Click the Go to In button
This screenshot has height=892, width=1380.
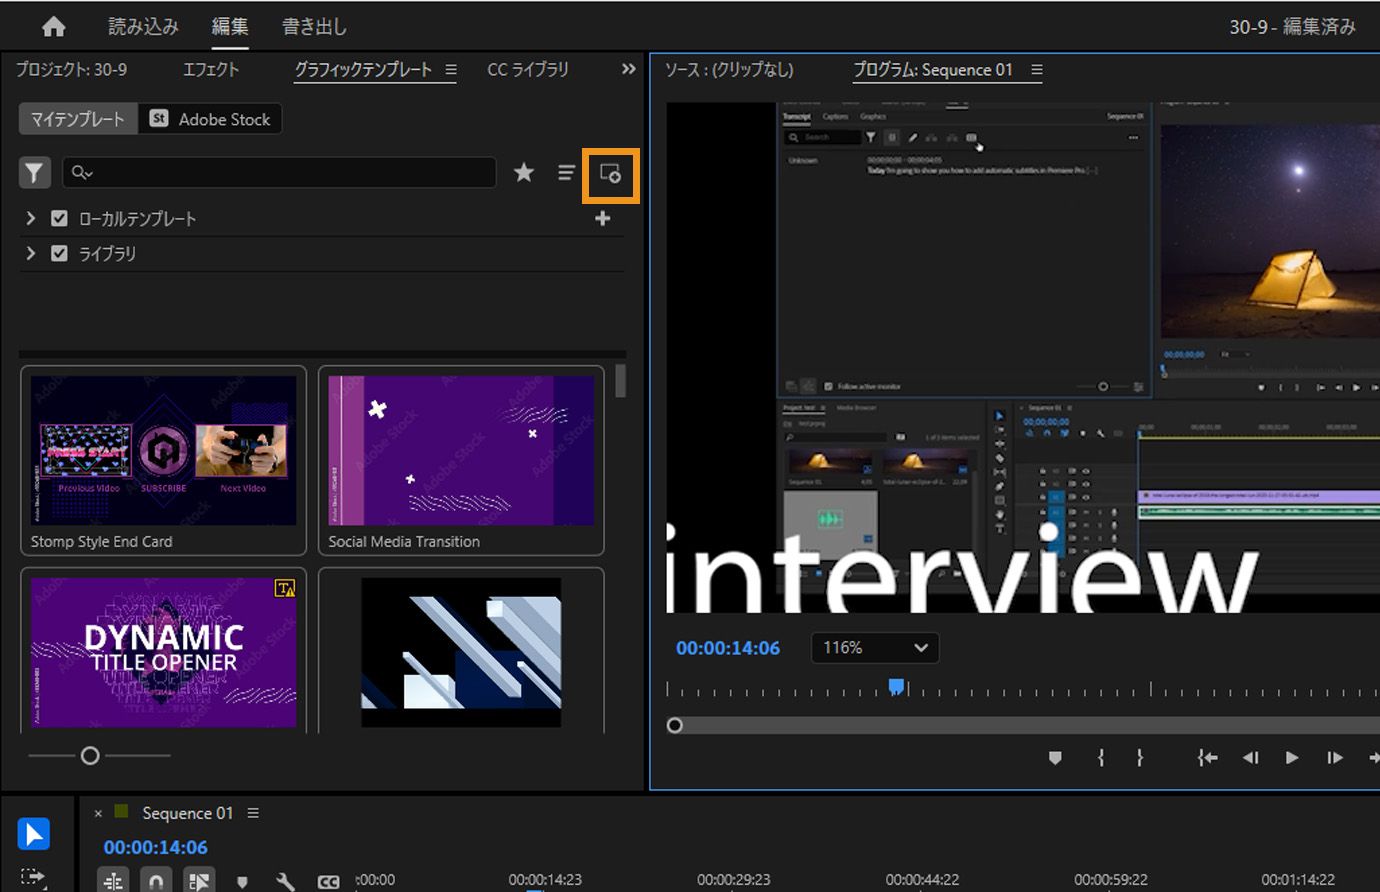tap(1207, 758)
